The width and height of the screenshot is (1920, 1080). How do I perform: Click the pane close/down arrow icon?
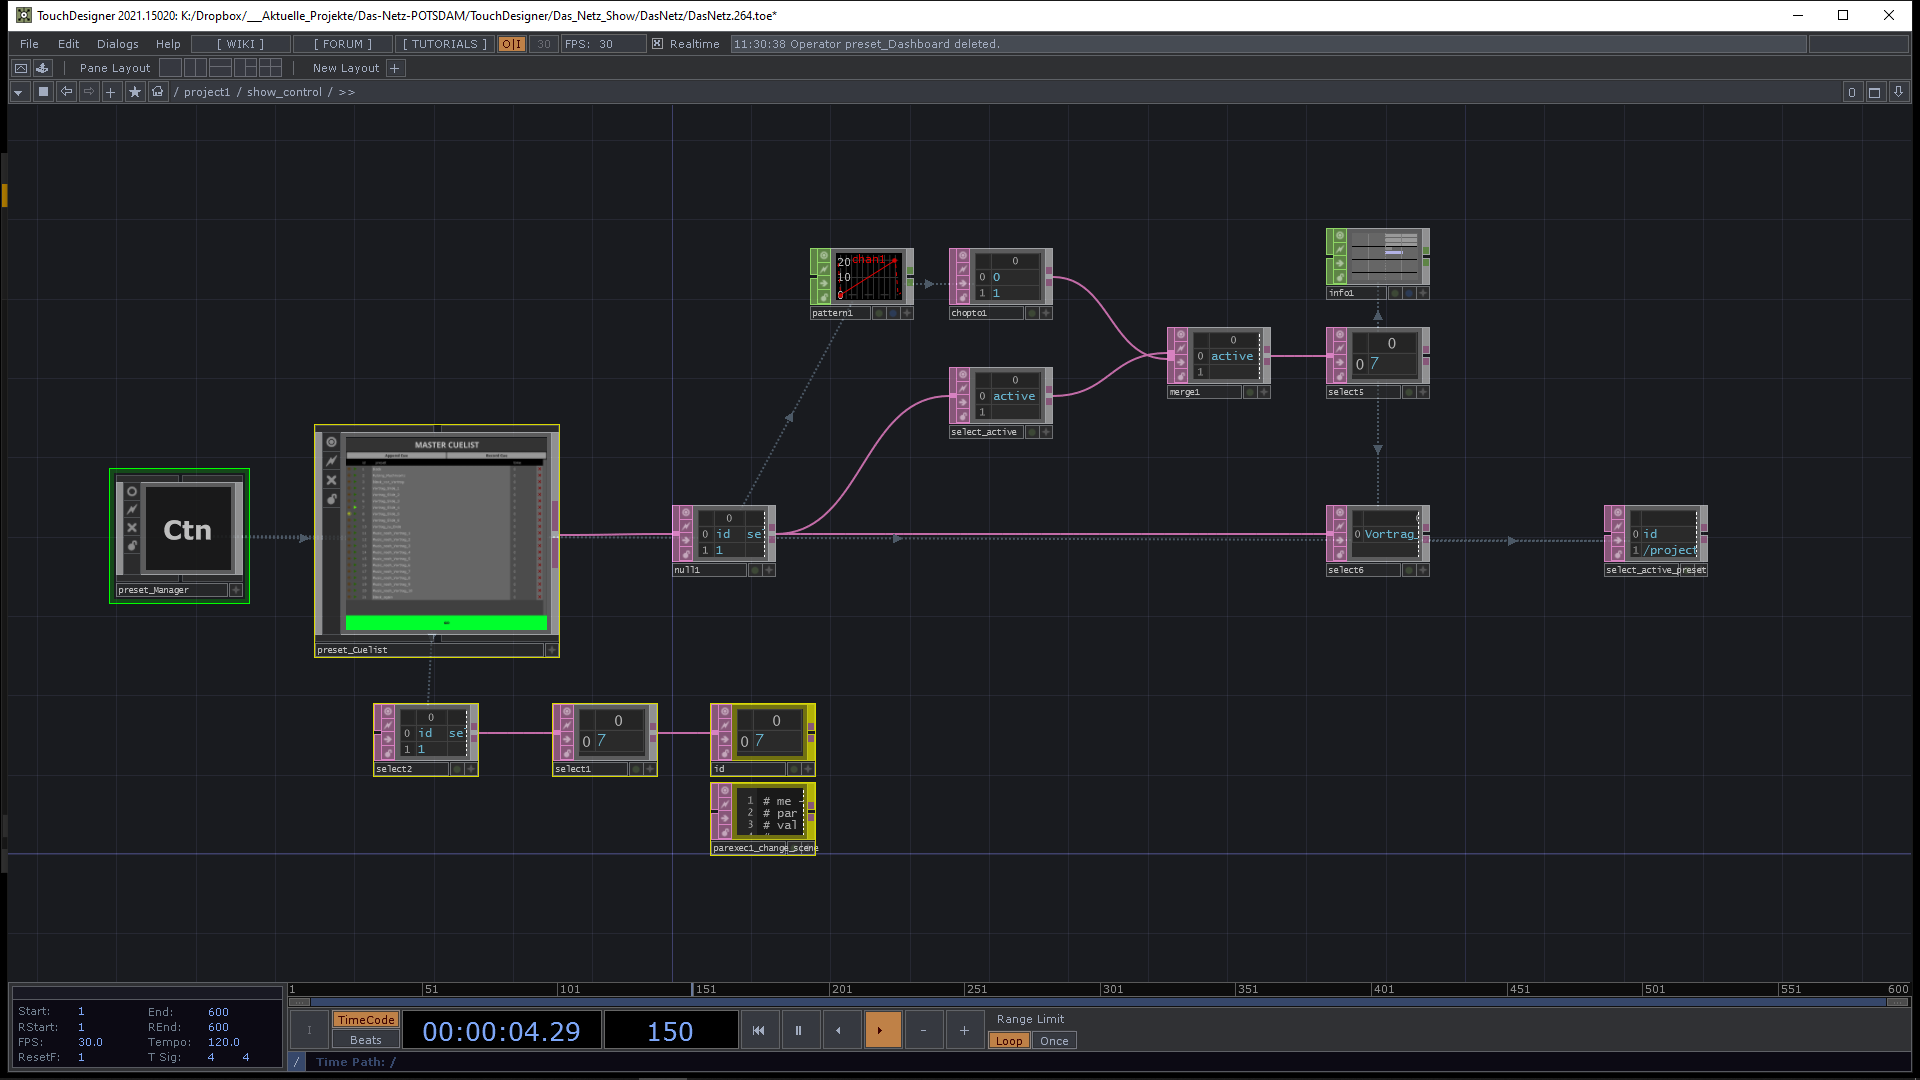(x=1898, y=92)
